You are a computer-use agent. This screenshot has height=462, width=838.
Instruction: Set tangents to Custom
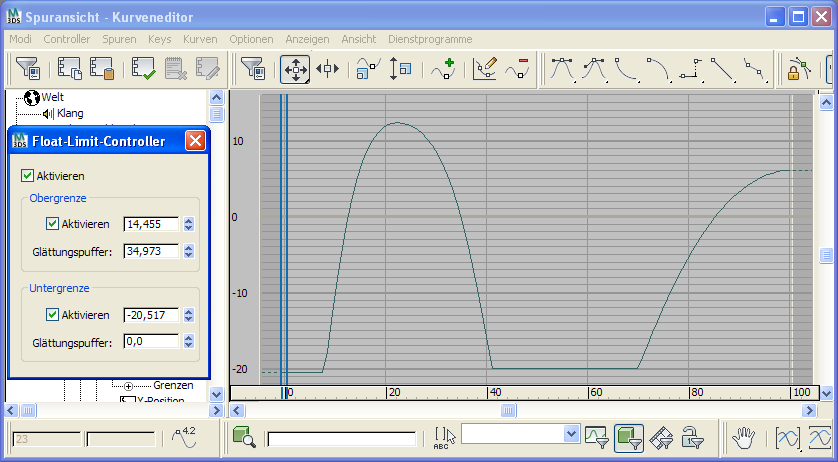click(594, 69)
